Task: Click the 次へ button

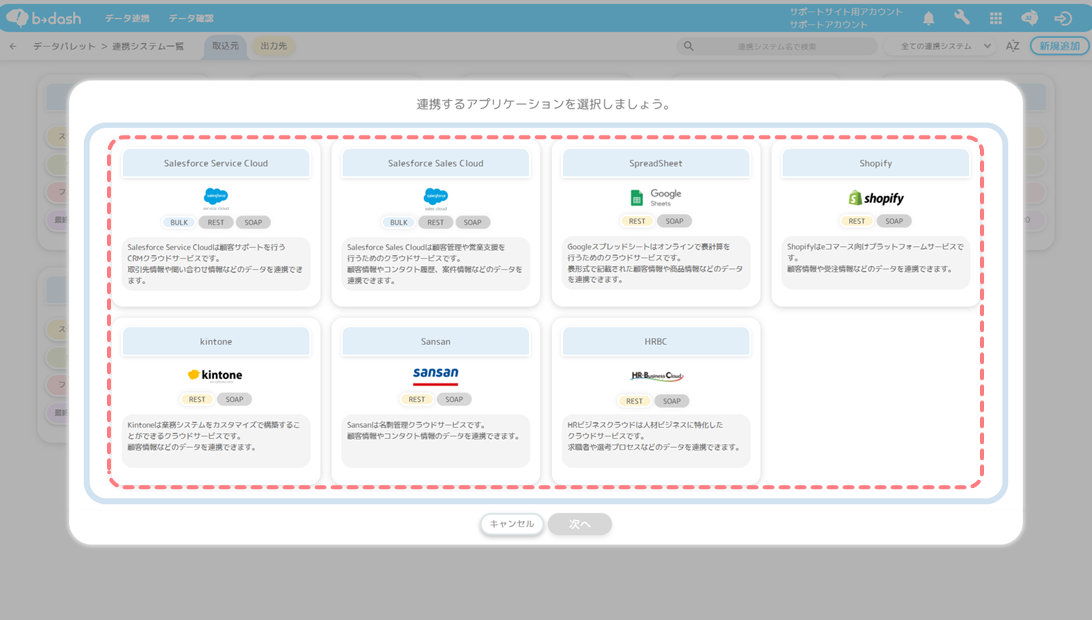Action: (x=579, y=524)
